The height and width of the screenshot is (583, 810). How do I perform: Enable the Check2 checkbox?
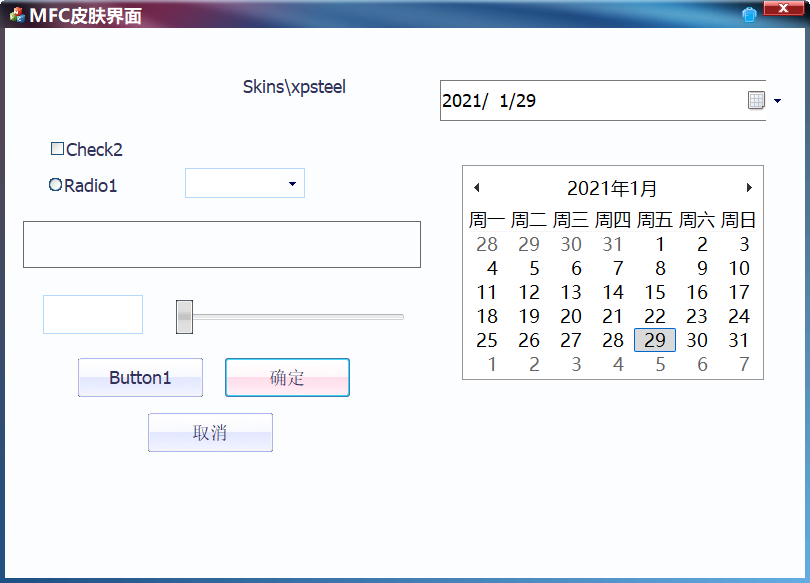pyautogui.click(x=57, y=148)
